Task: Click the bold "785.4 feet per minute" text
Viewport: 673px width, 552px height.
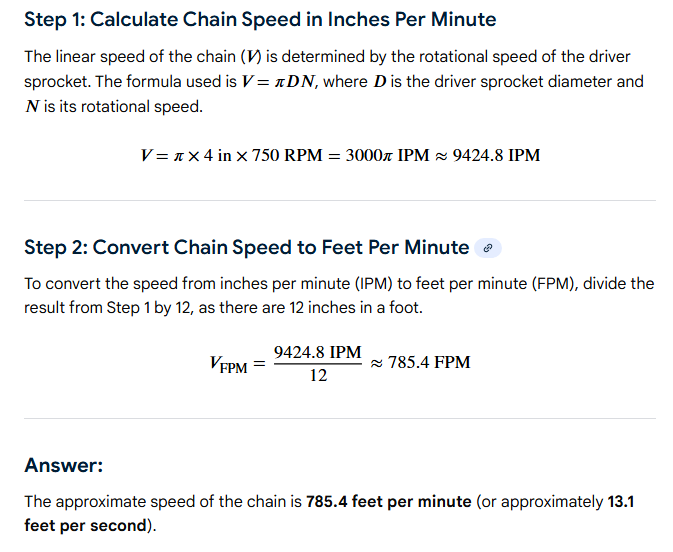Action: coord(389,501)
